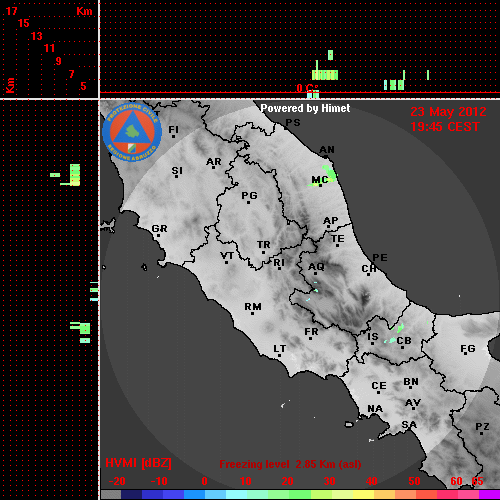Screen dimensions: 500x500
Task: Click the 15 km height label
Action: [x=24, y=23]
